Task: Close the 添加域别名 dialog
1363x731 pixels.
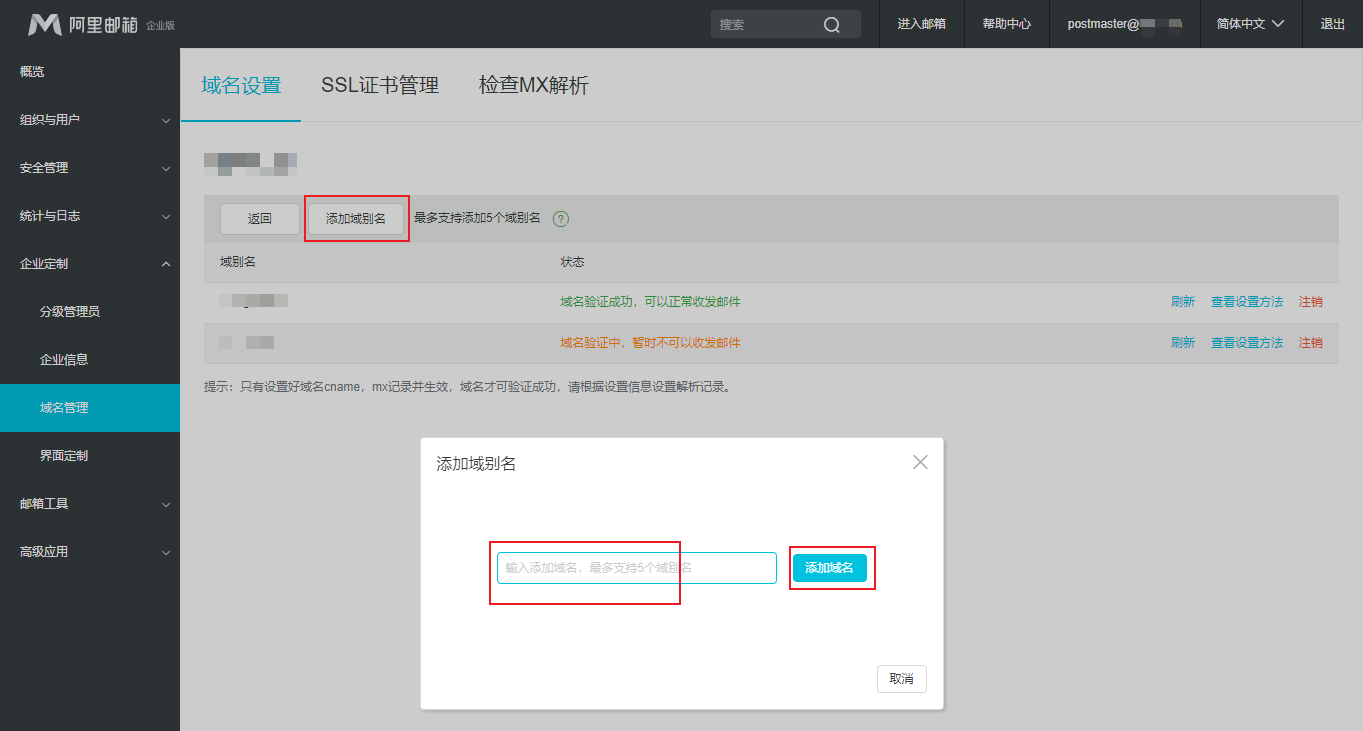Action: [920, 462]
